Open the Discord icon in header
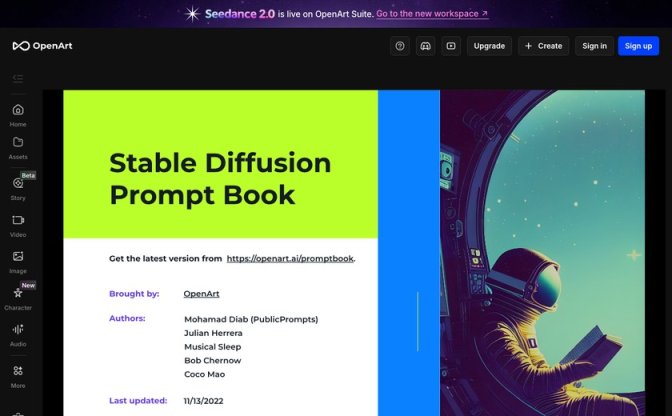672x416 pixels. coord(426,46)
